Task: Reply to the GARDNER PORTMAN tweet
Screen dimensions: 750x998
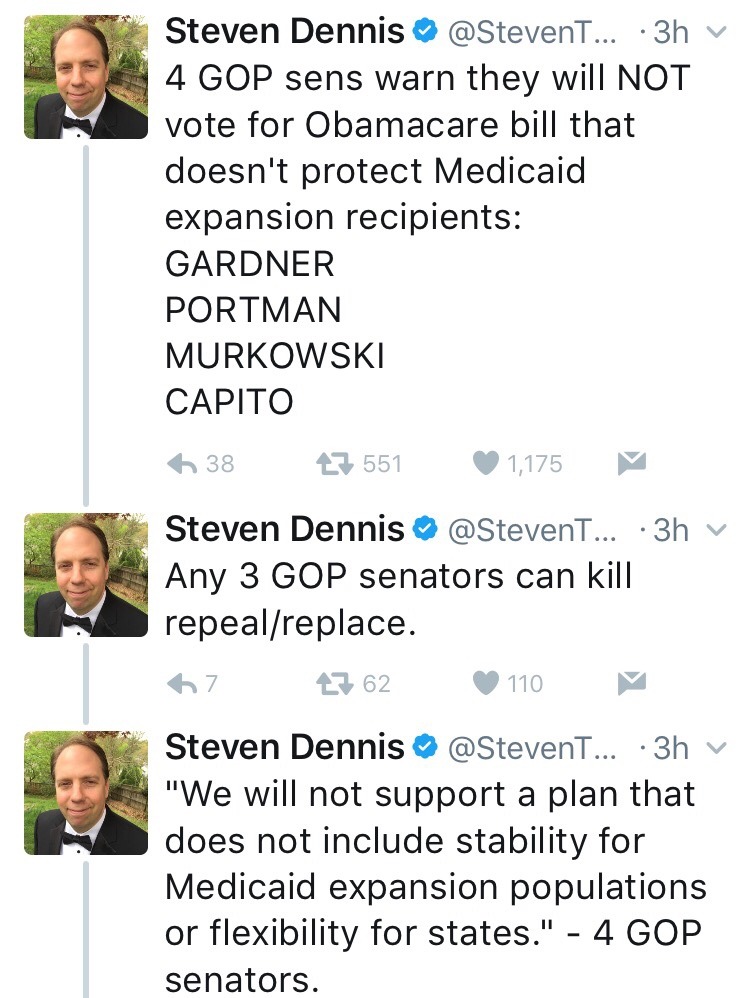Action: pos(183,463)
